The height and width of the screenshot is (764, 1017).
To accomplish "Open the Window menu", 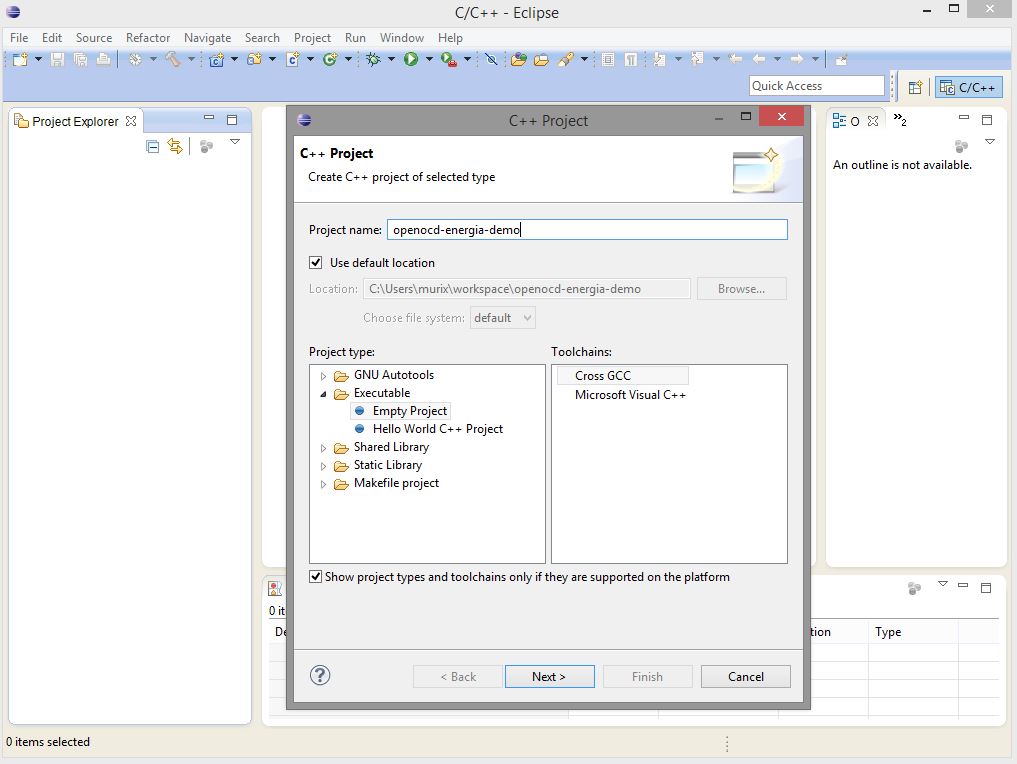I will click(401, 38).
